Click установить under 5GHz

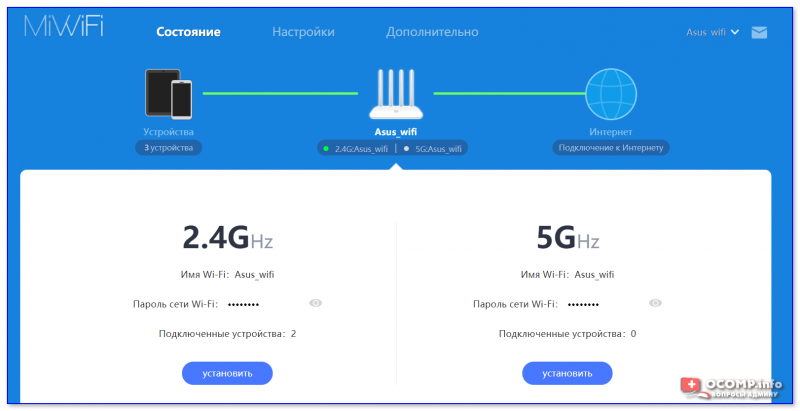click(567, 373)
